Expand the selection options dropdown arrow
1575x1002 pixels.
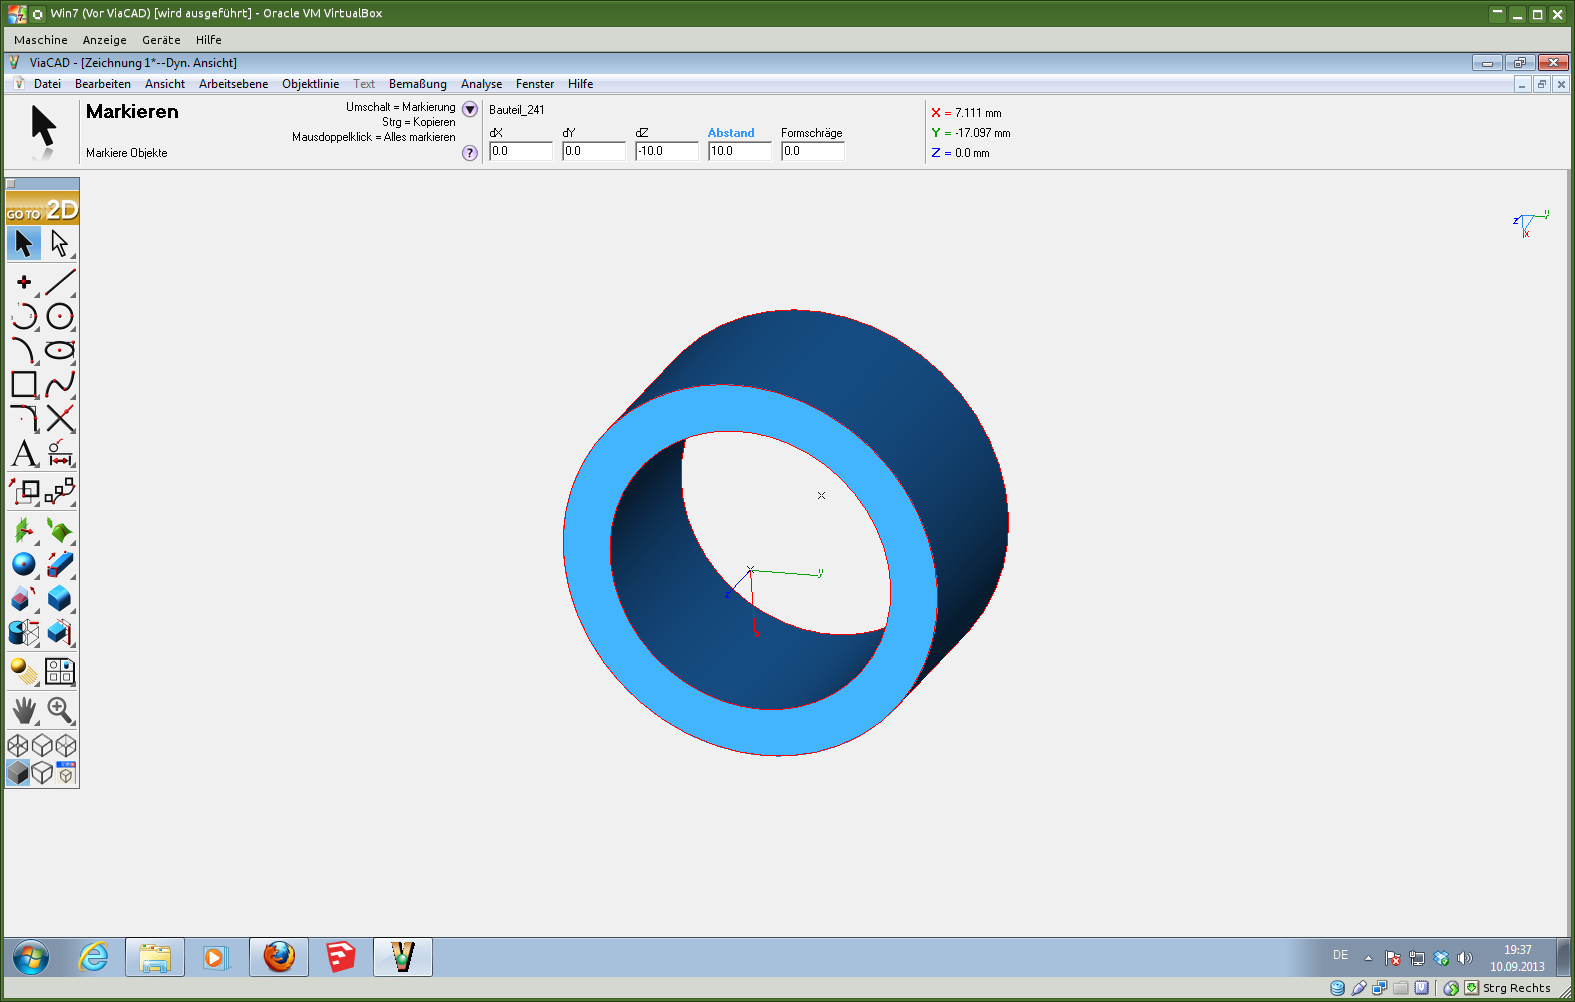click(470, 109)
